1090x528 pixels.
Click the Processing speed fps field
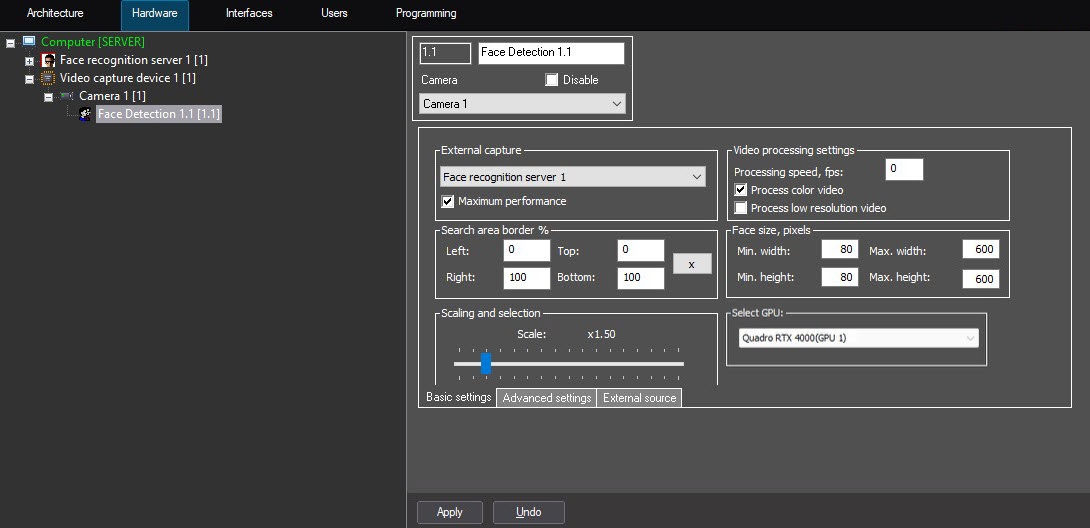(x=904, y=170)
